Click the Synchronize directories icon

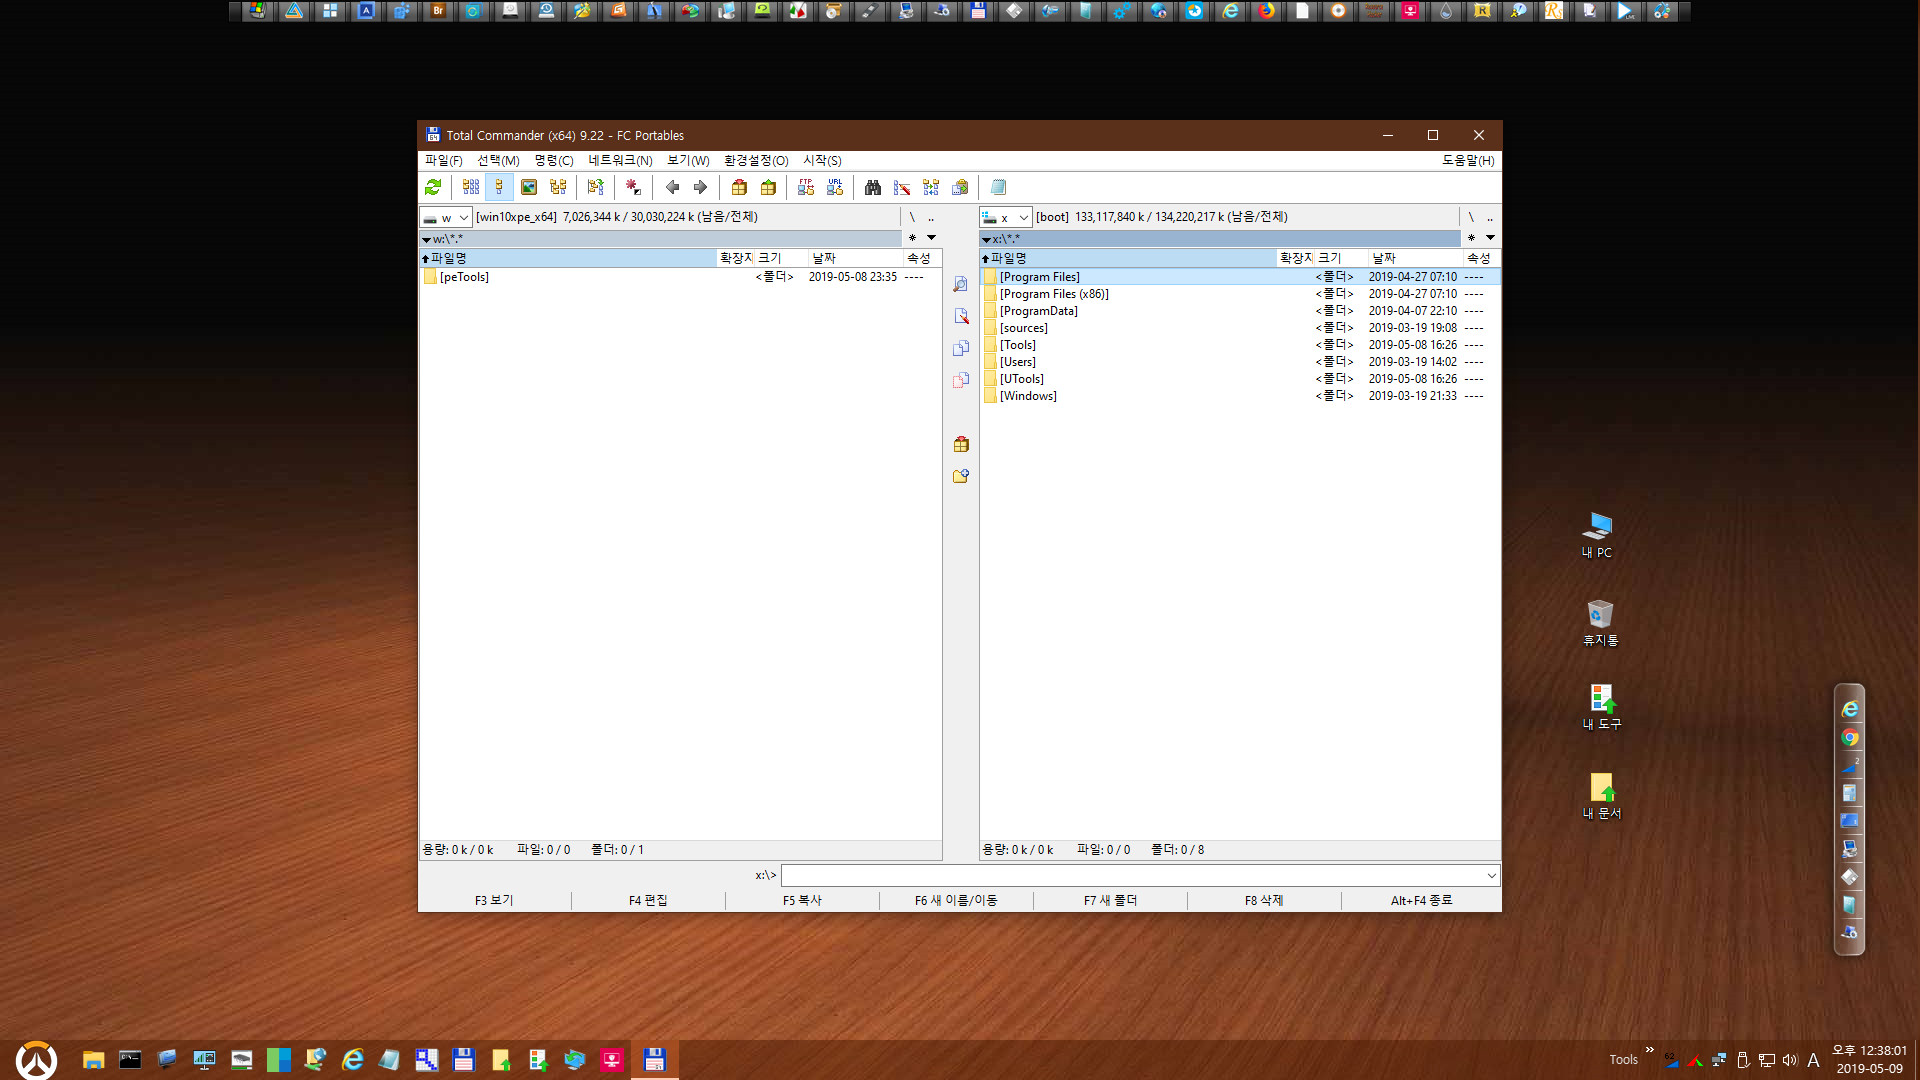(931, 187)
